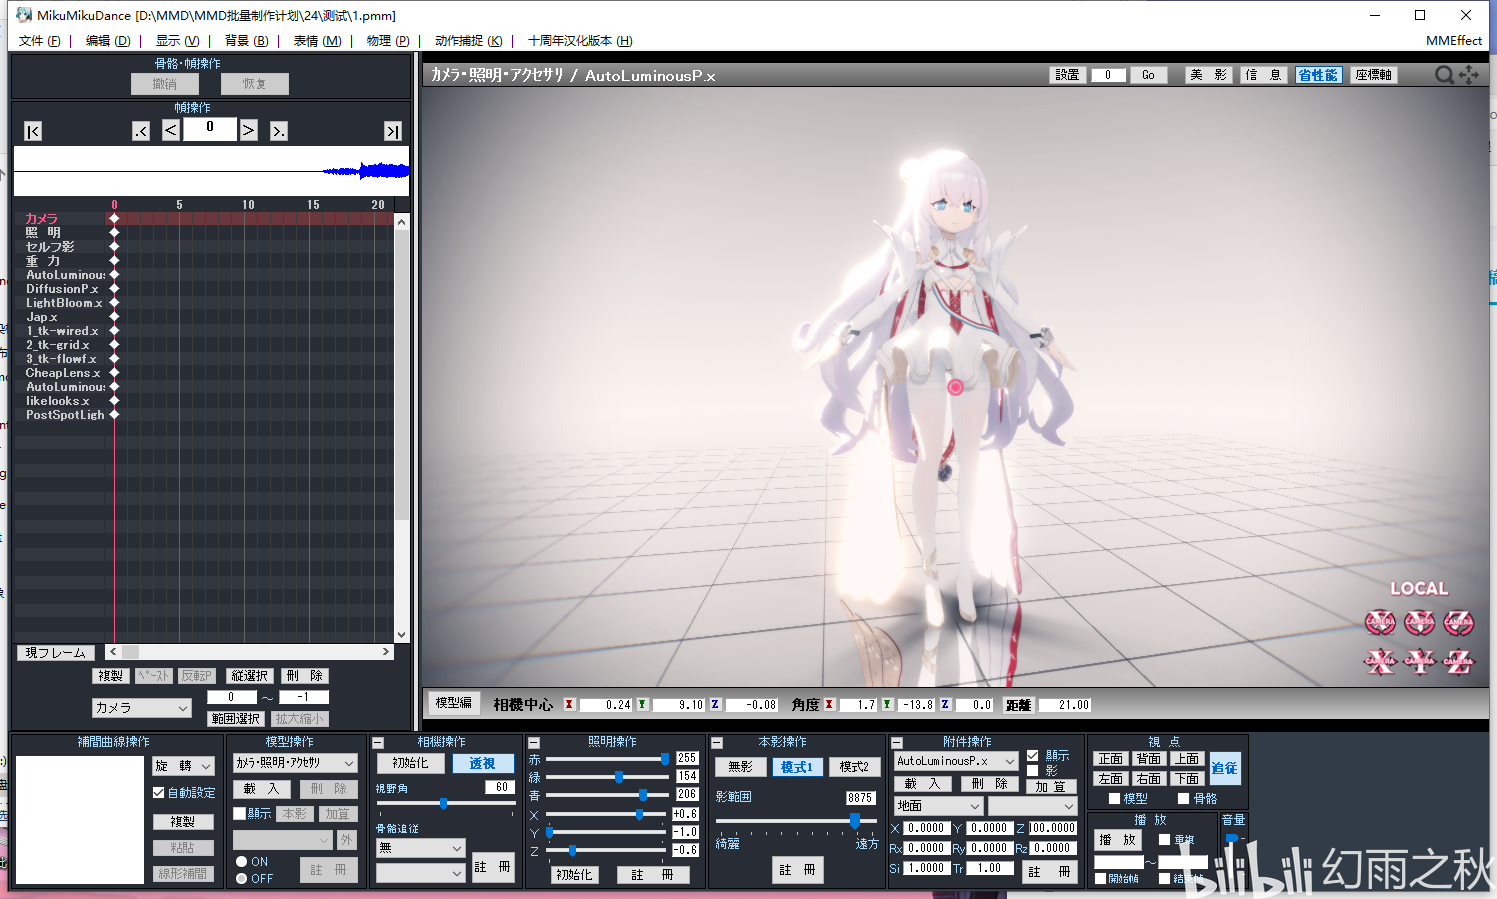Click the timeline scroll up arrow
The image size is (1497, 899).
[401, 222]
